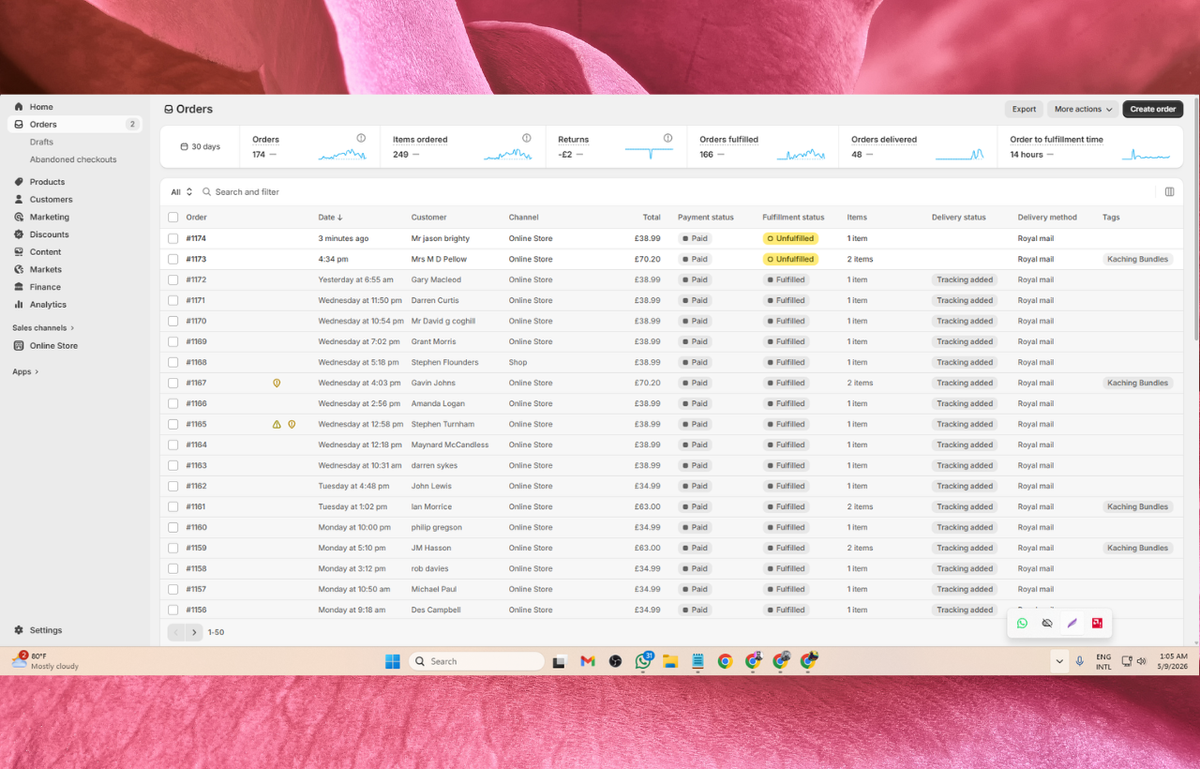Click the Settings gear icon
This screenshot has width=1200, height=769.
pos(19,630)
